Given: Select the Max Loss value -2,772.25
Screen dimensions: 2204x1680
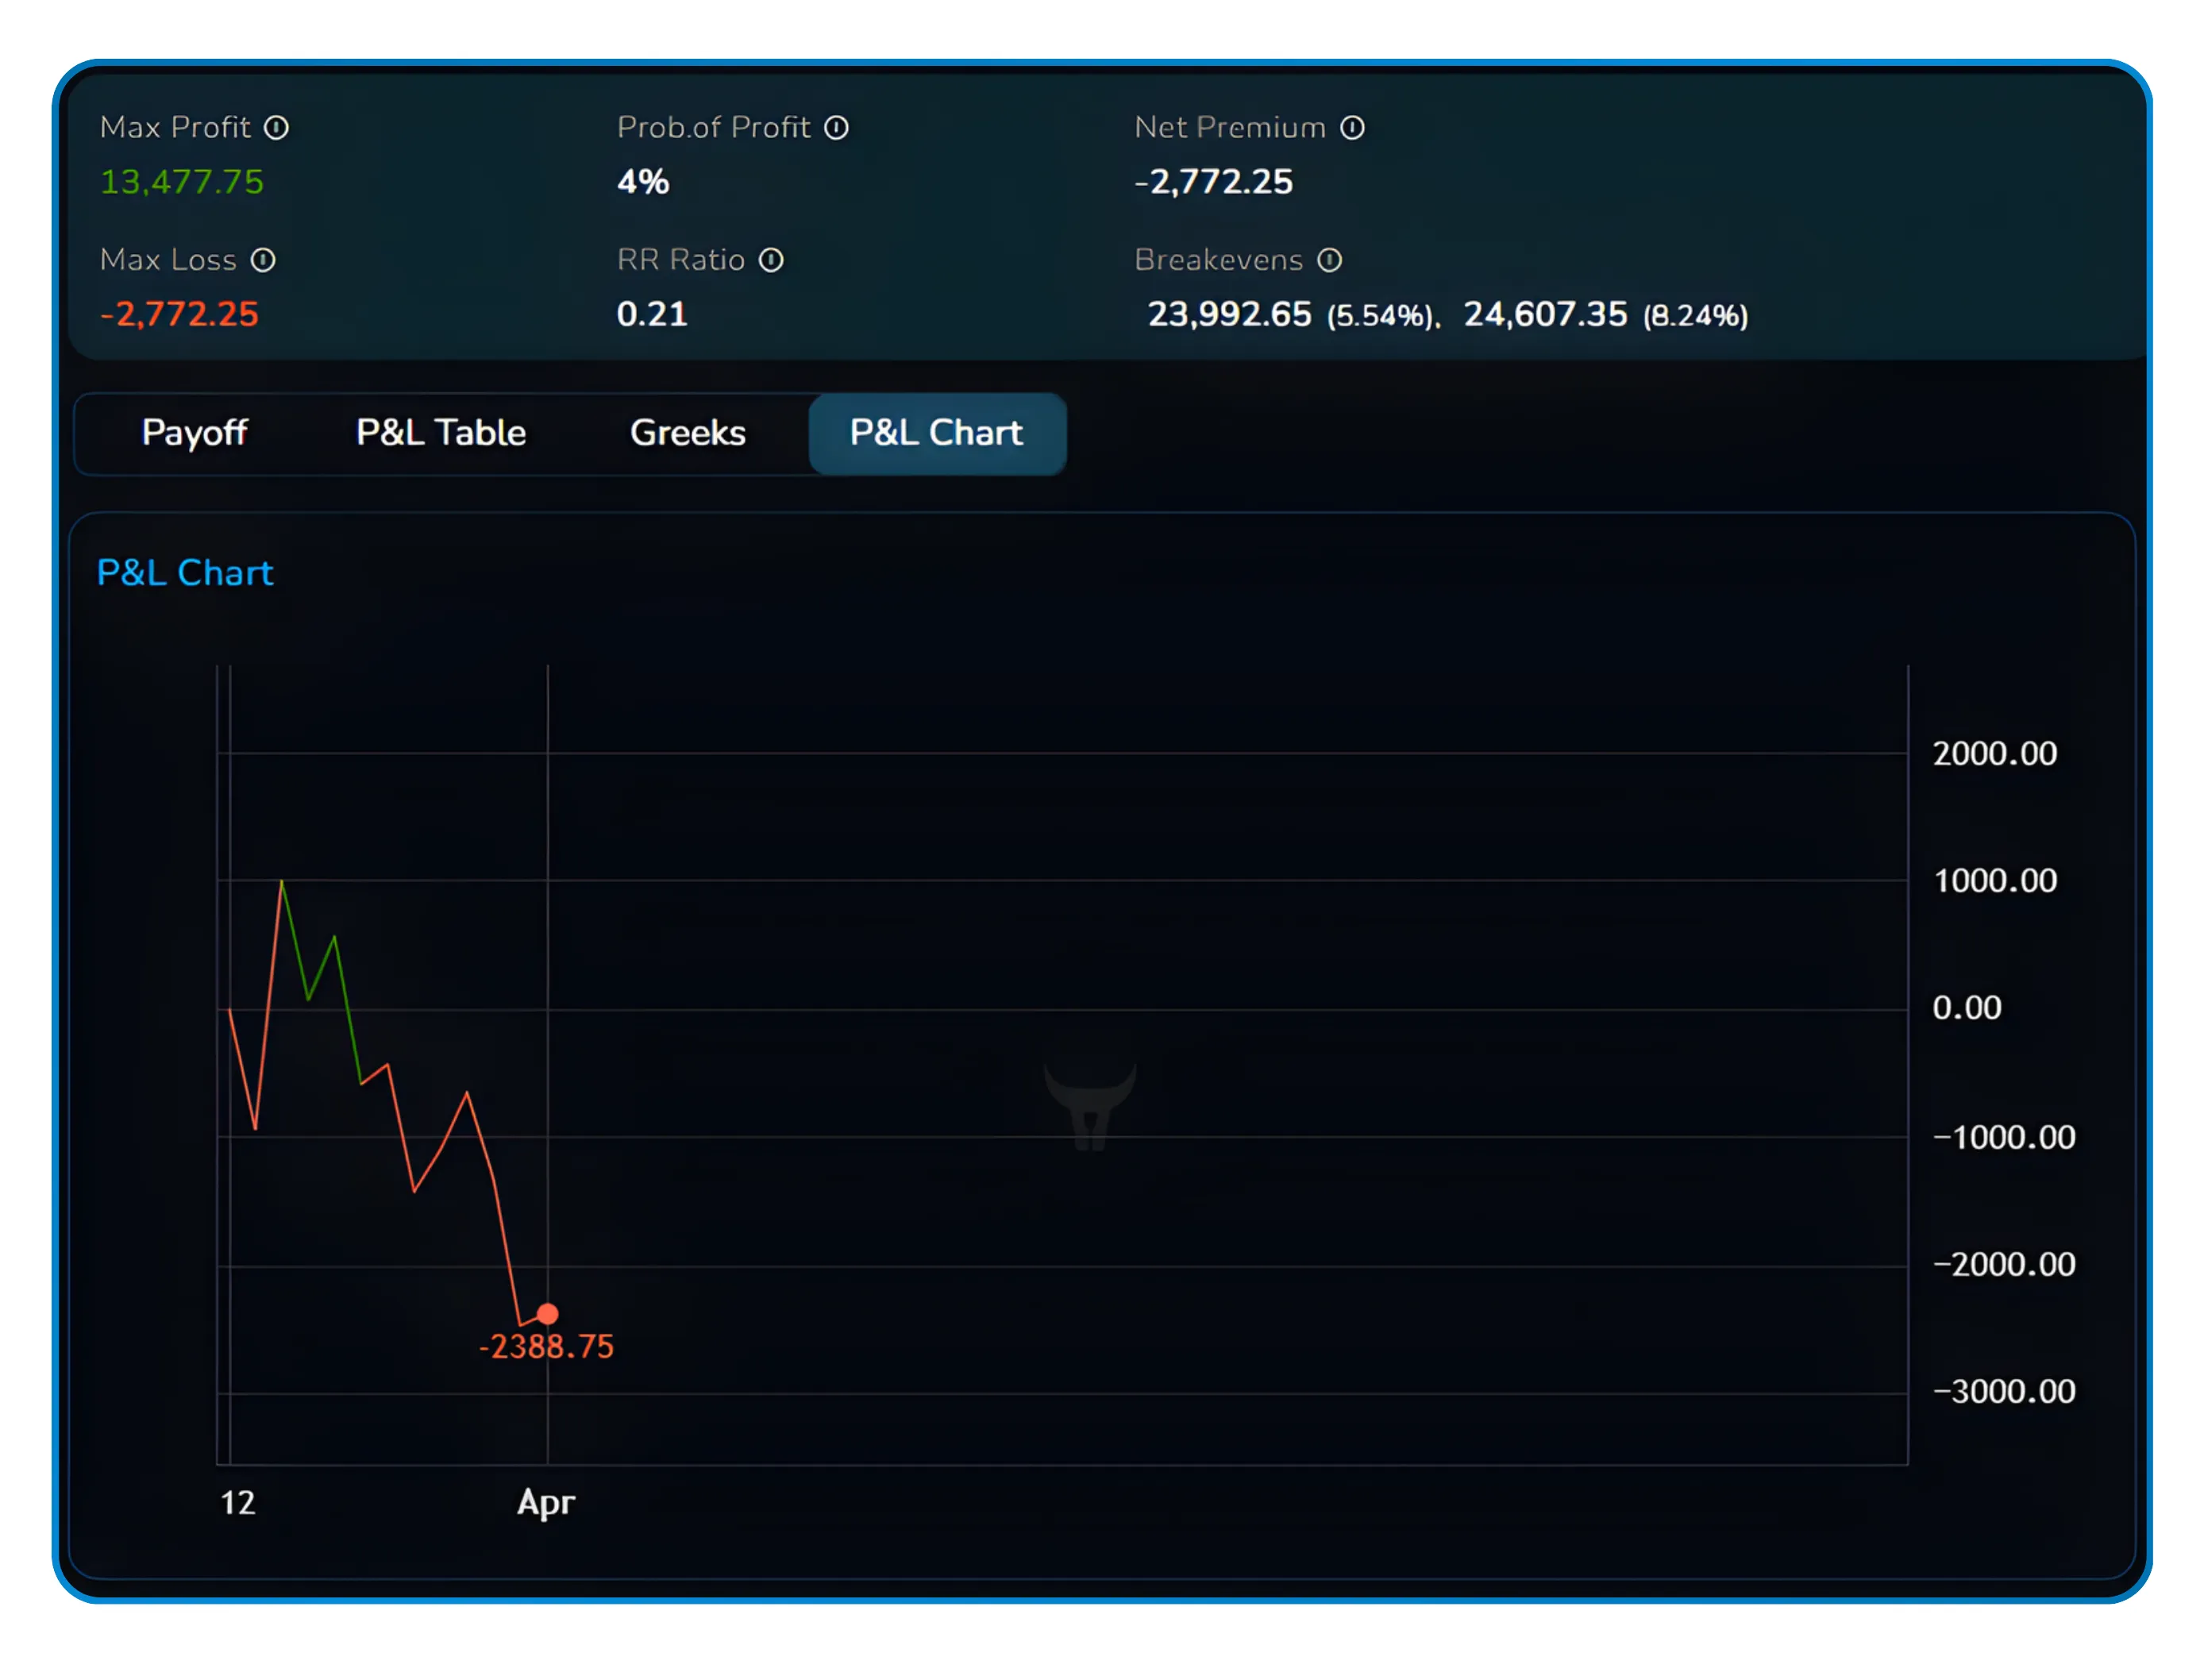Looking at the screenshot, I should tap(180, 314).
